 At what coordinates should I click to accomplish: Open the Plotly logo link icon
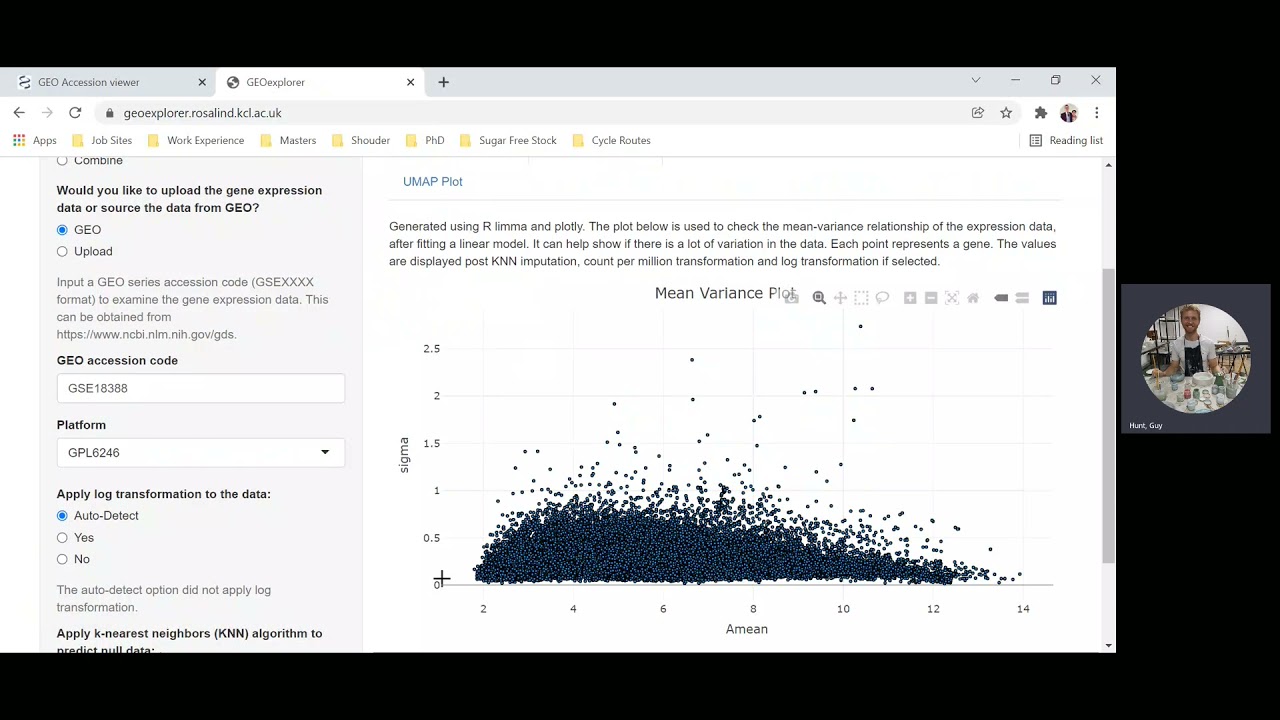coord(1049,298)
